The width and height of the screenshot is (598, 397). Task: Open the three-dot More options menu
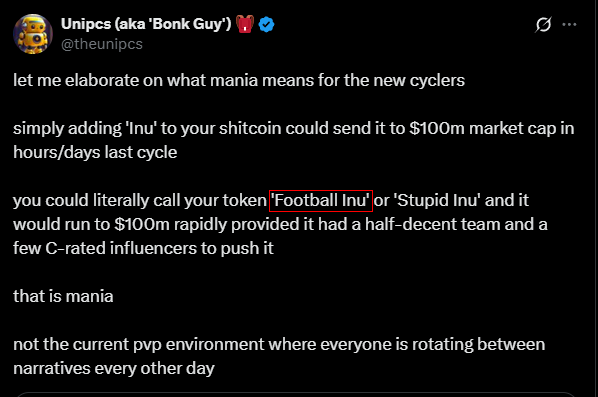(569, 24)
